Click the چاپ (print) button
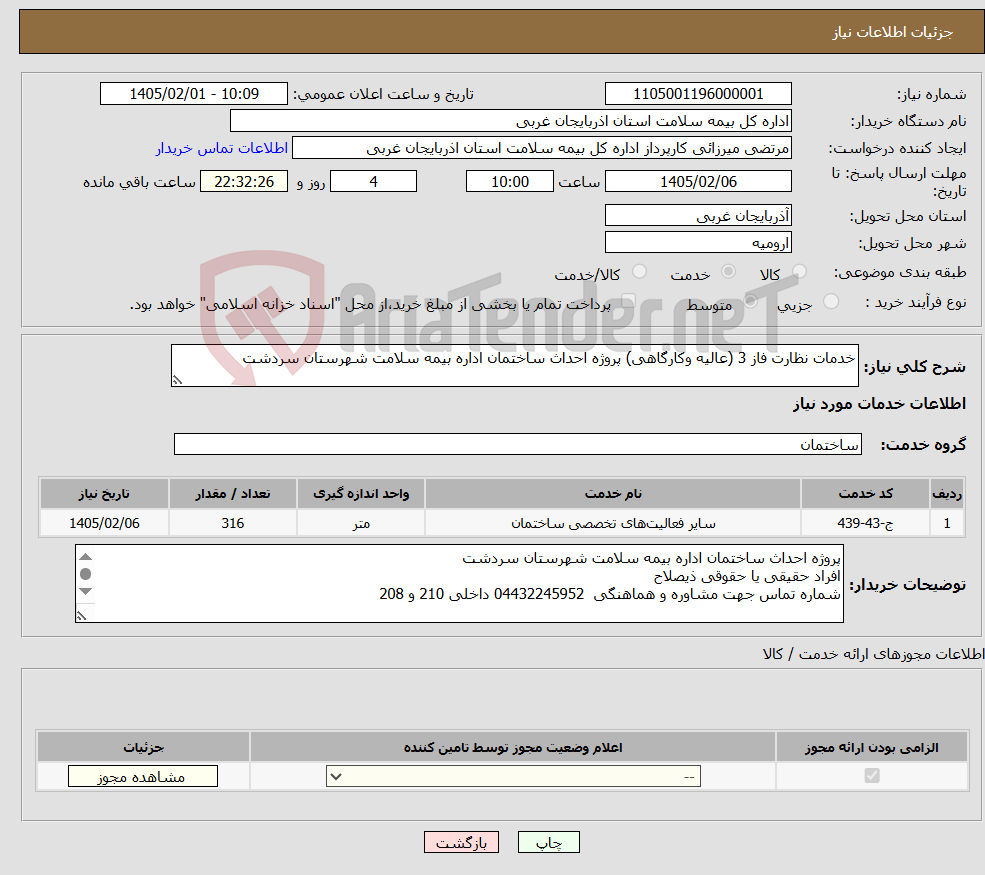985x875 pixels. (x=548, y=842)
